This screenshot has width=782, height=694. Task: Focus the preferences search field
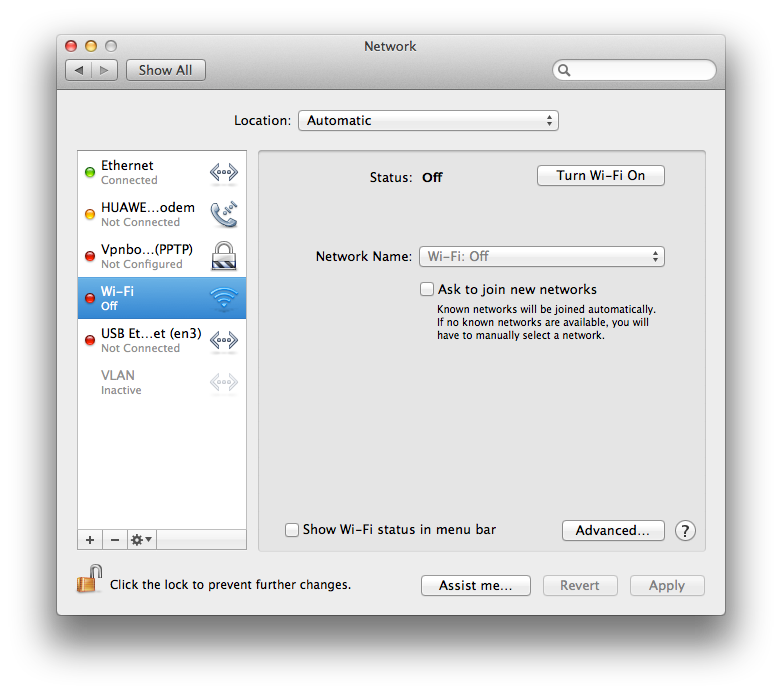634,70
